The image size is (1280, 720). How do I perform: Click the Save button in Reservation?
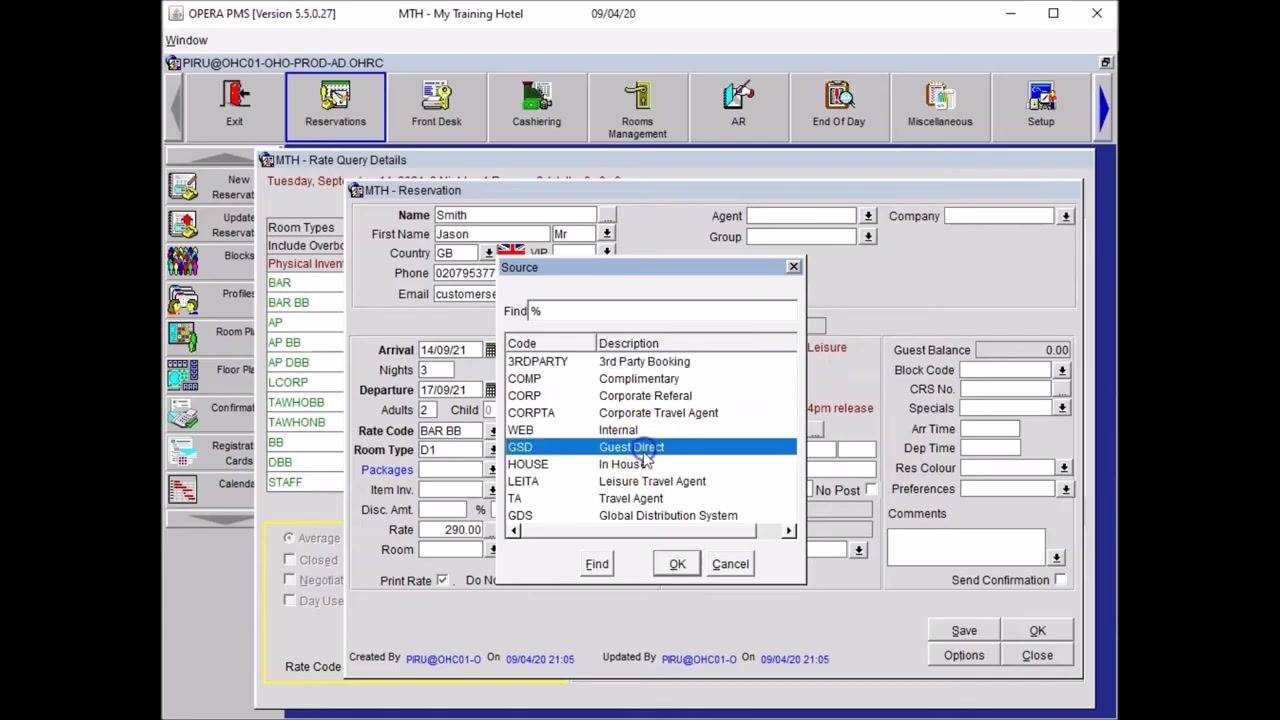tap(964, 631)
